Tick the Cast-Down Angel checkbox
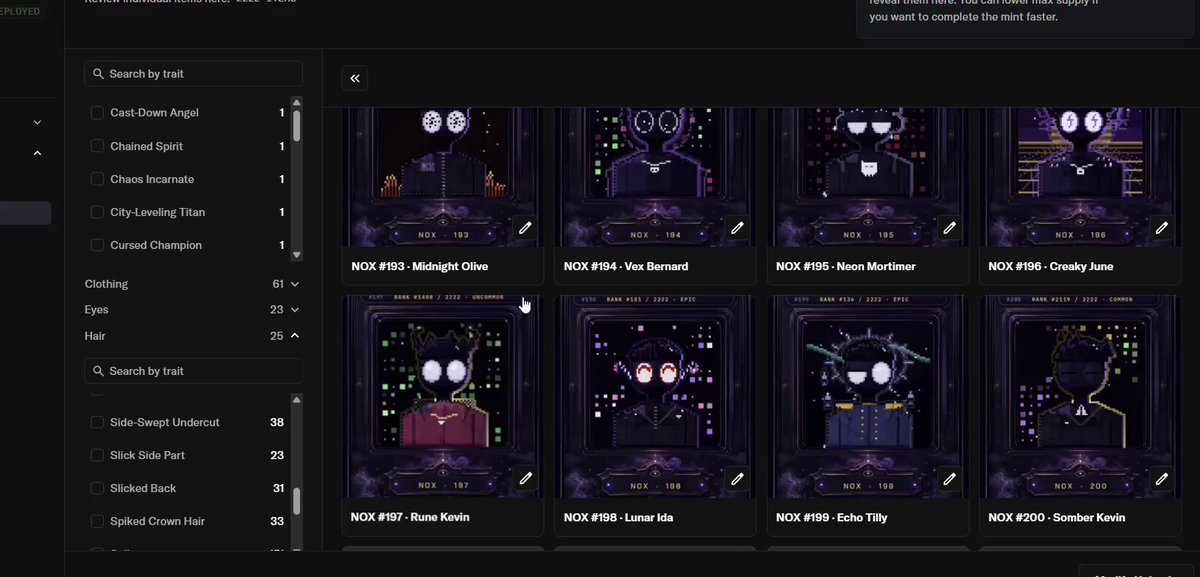 [x=97, y=113]
